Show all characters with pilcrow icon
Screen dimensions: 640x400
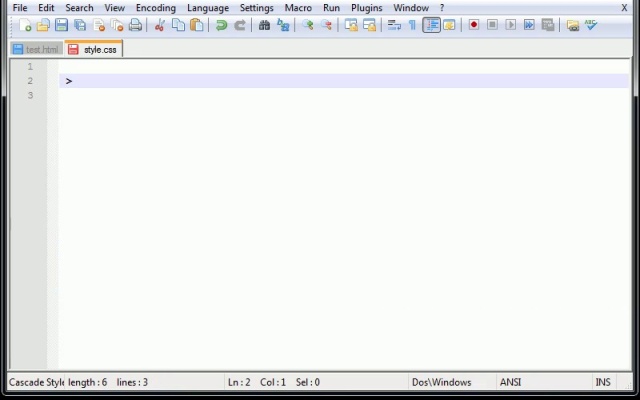pos(412,25)
